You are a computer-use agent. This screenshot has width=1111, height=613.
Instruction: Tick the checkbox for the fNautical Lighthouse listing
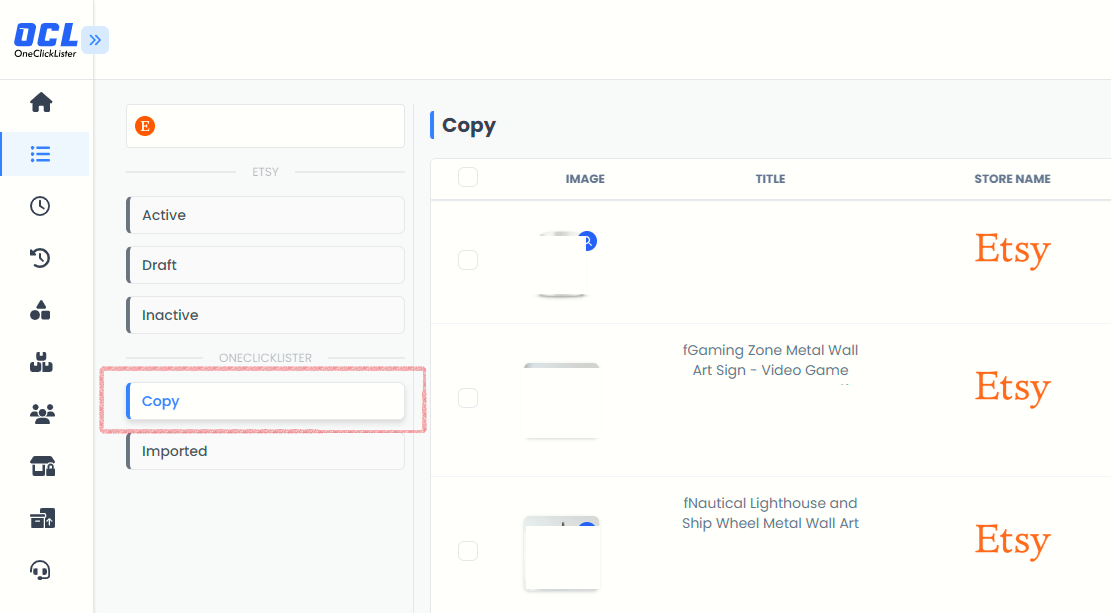(x=468, y=551)
